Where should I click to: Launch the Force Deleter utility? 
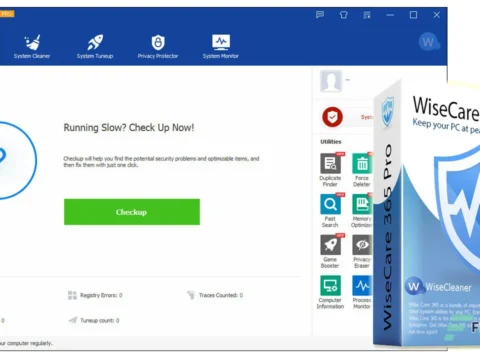362,170
